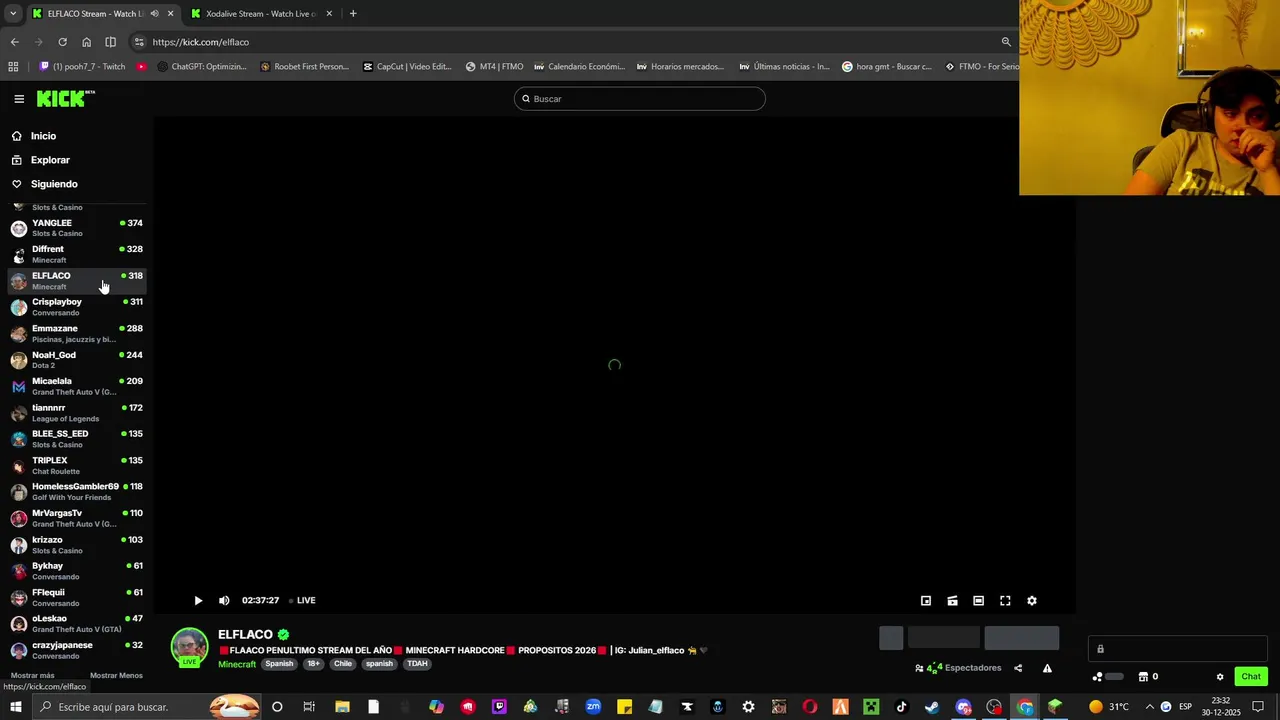This screenshot has height=720, width=1280.
Task: Click the Chat send button
Action: (x=1251, y=677)
